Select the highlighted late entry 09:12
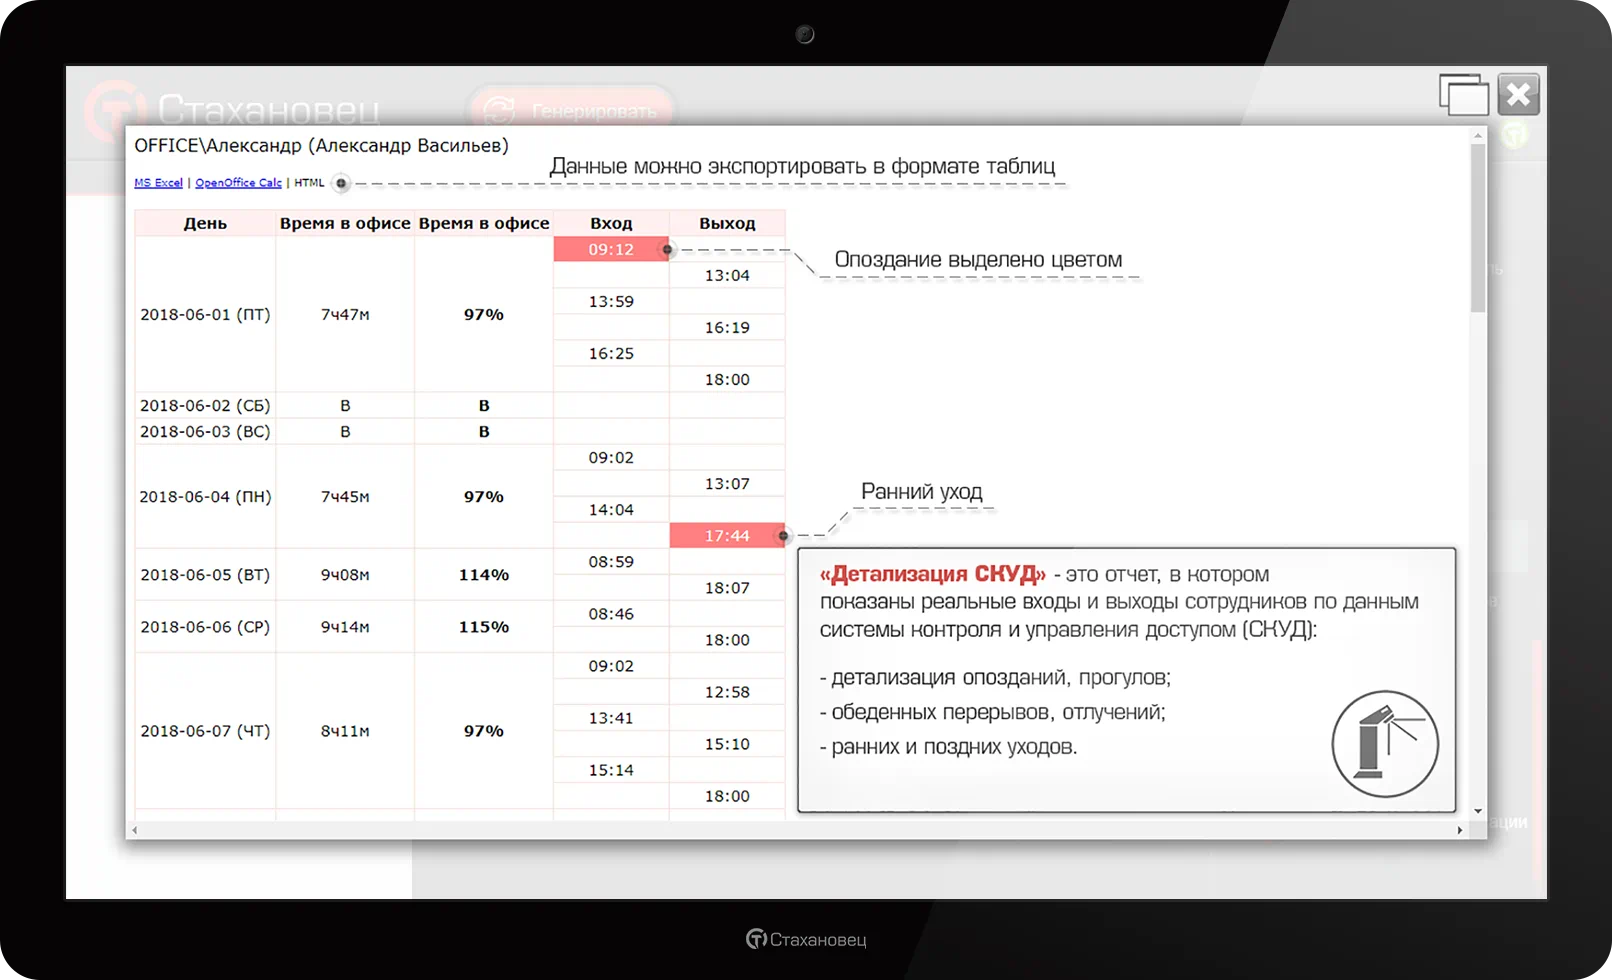The width and height of the screenshot is (1612, 980). click(611, 249)
